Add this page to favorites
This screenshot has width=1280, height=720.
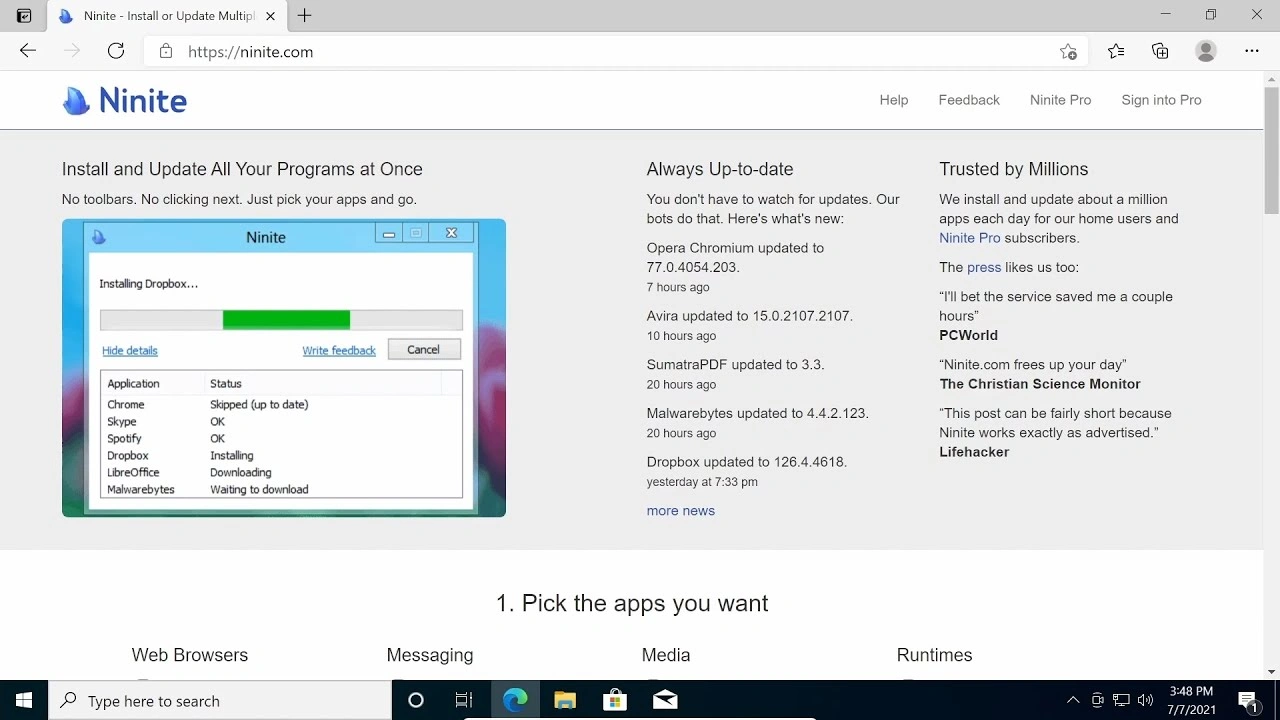pyautogui.click(x=1068, y=51)
